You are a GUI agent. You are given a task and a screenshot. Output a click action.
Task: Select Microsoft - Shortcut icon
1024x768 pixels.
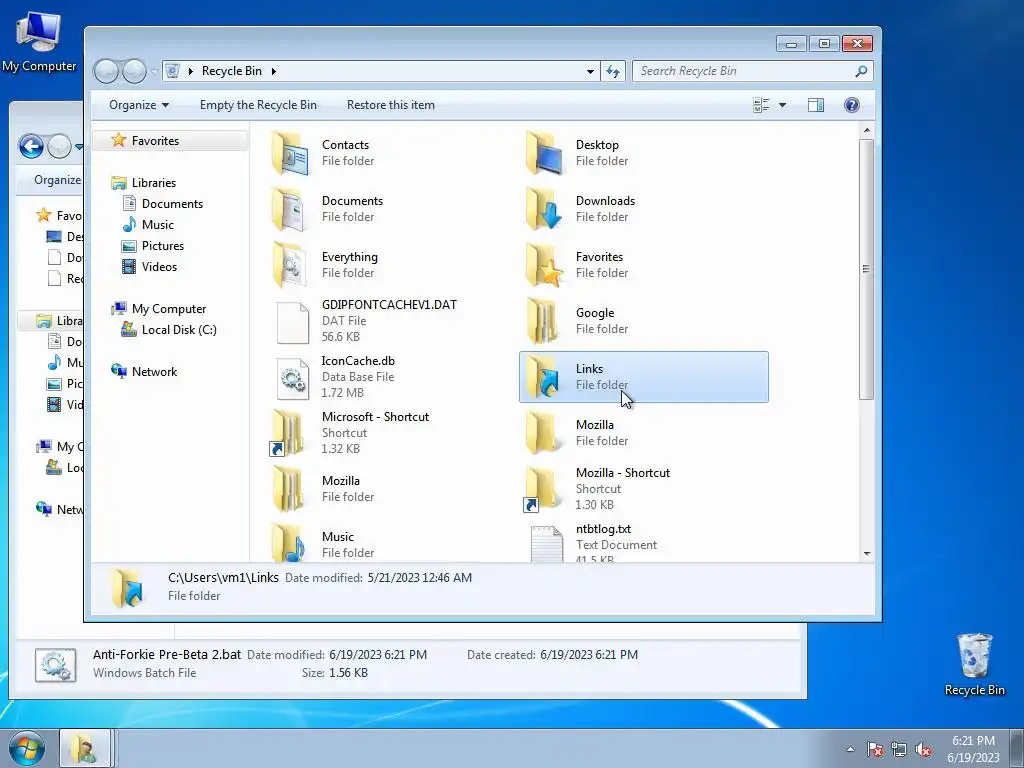tap(287, 432)
